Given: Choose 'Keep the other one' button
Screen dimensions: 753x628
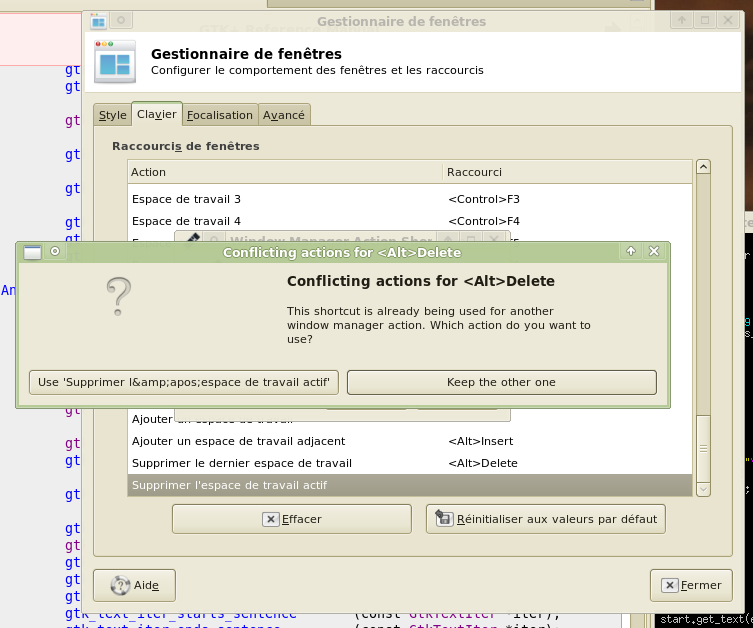Looking at the screenshot, I should (x=501, y=383).
